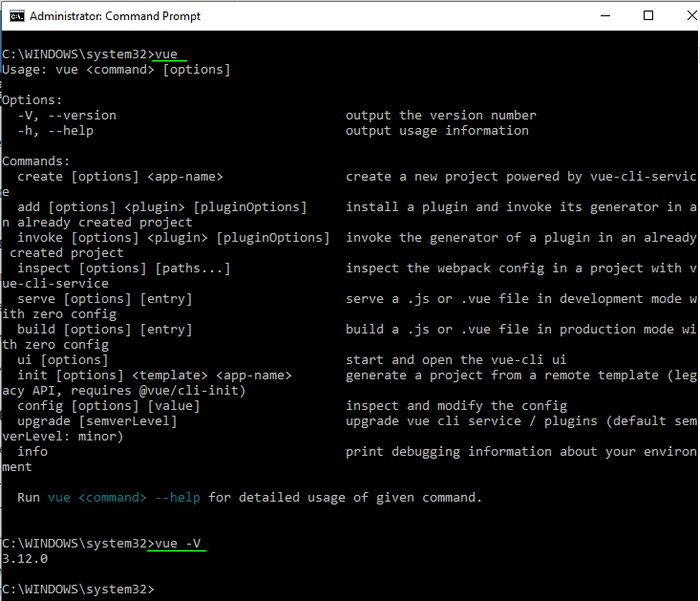Click 'start and open the vue-cli ui' description

click(x=456, y=360)
